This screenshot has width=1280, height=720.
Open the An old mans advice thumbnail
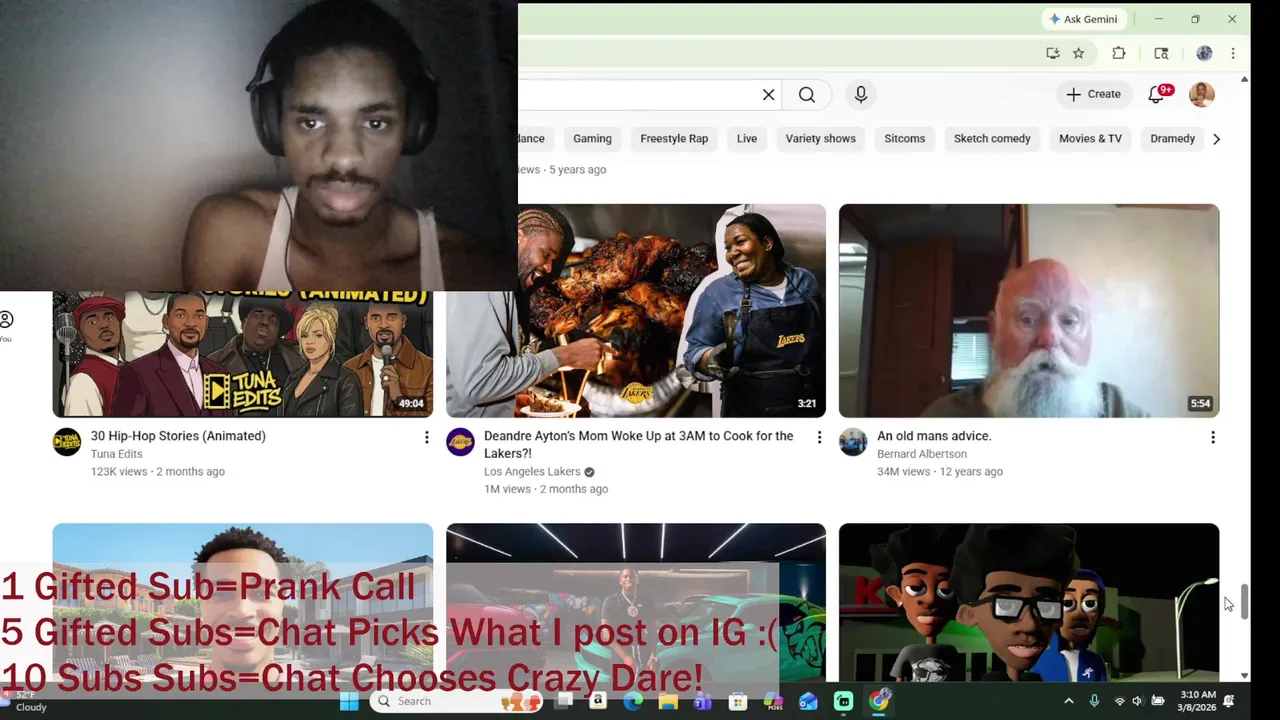(x=1029, y=310)
